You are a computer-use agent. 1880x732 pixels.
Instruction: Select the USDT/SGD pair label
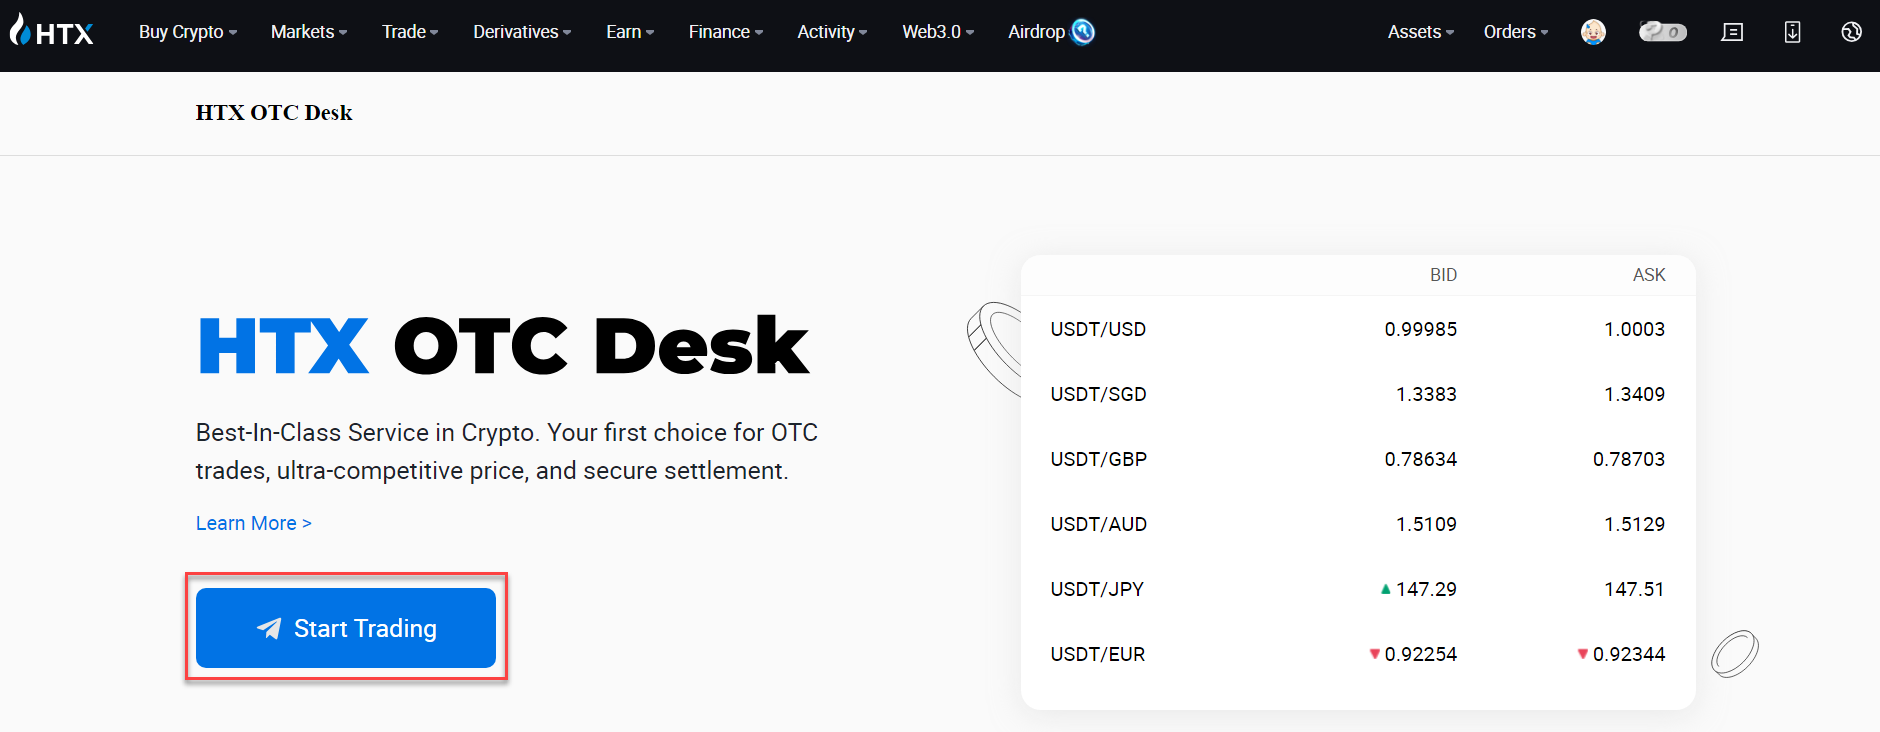click(x=1098, y=394)
